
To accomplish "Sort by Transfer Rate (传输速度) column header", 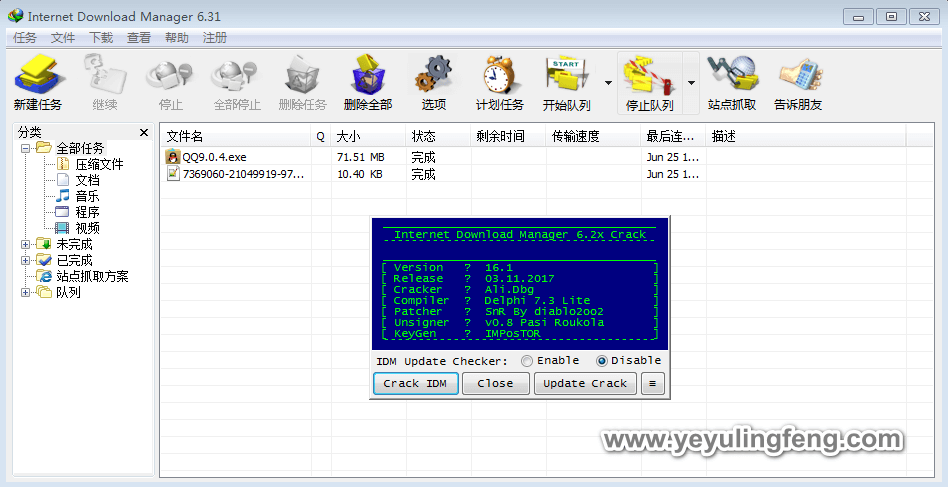I will click(x=594, y=136).
